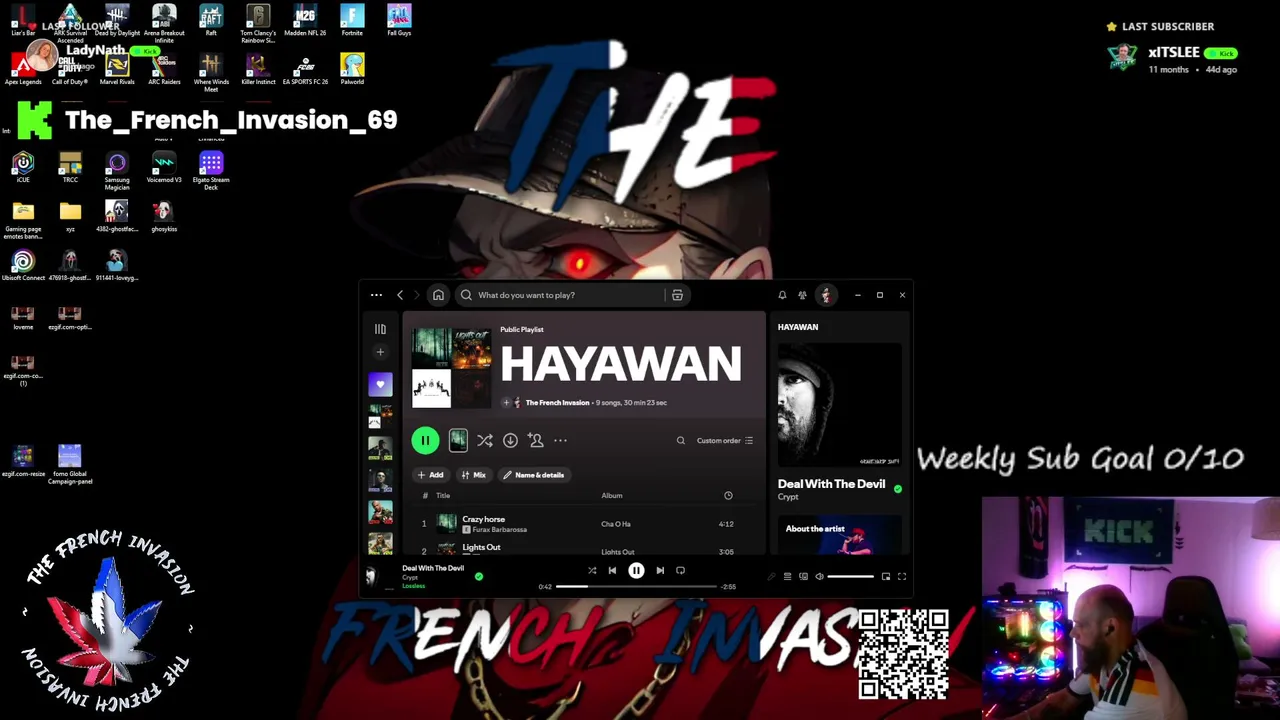The image size is (1280, 720).
Task: Sort tracks by the duration clock icon
Action: [x=728, y=496]
